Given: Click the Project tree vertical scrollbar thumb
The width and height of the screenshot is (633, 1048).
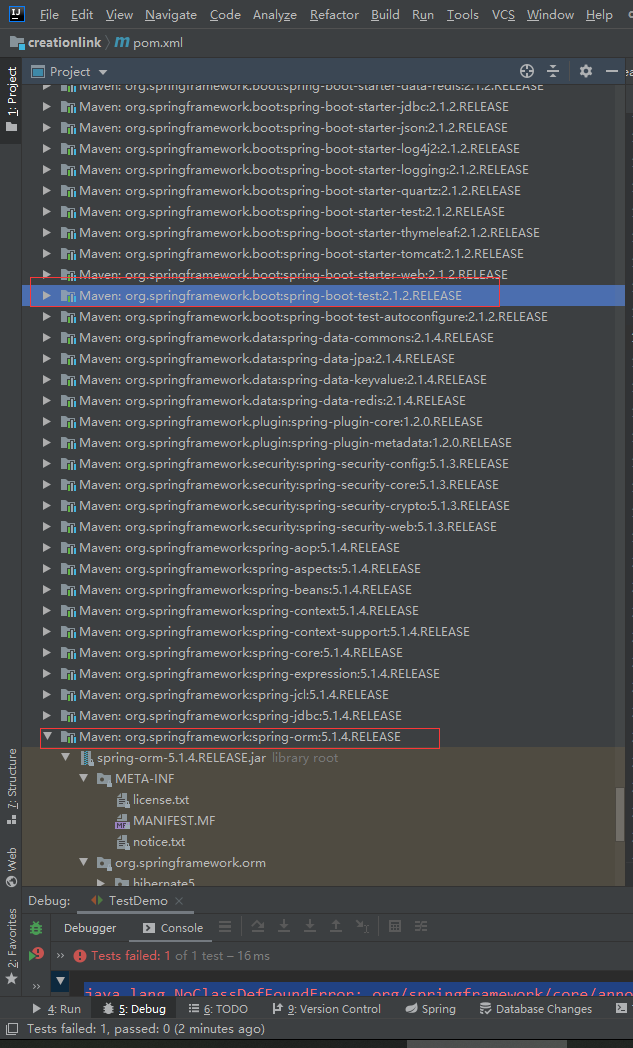Looking at the screenshot, I should 620,813.
